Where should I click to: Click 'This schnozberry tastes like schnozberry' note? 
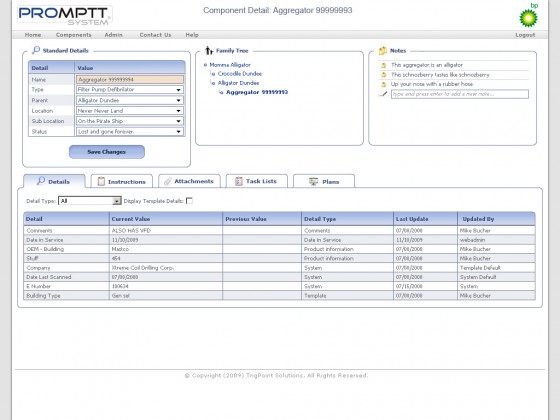(x=440, y=75)
